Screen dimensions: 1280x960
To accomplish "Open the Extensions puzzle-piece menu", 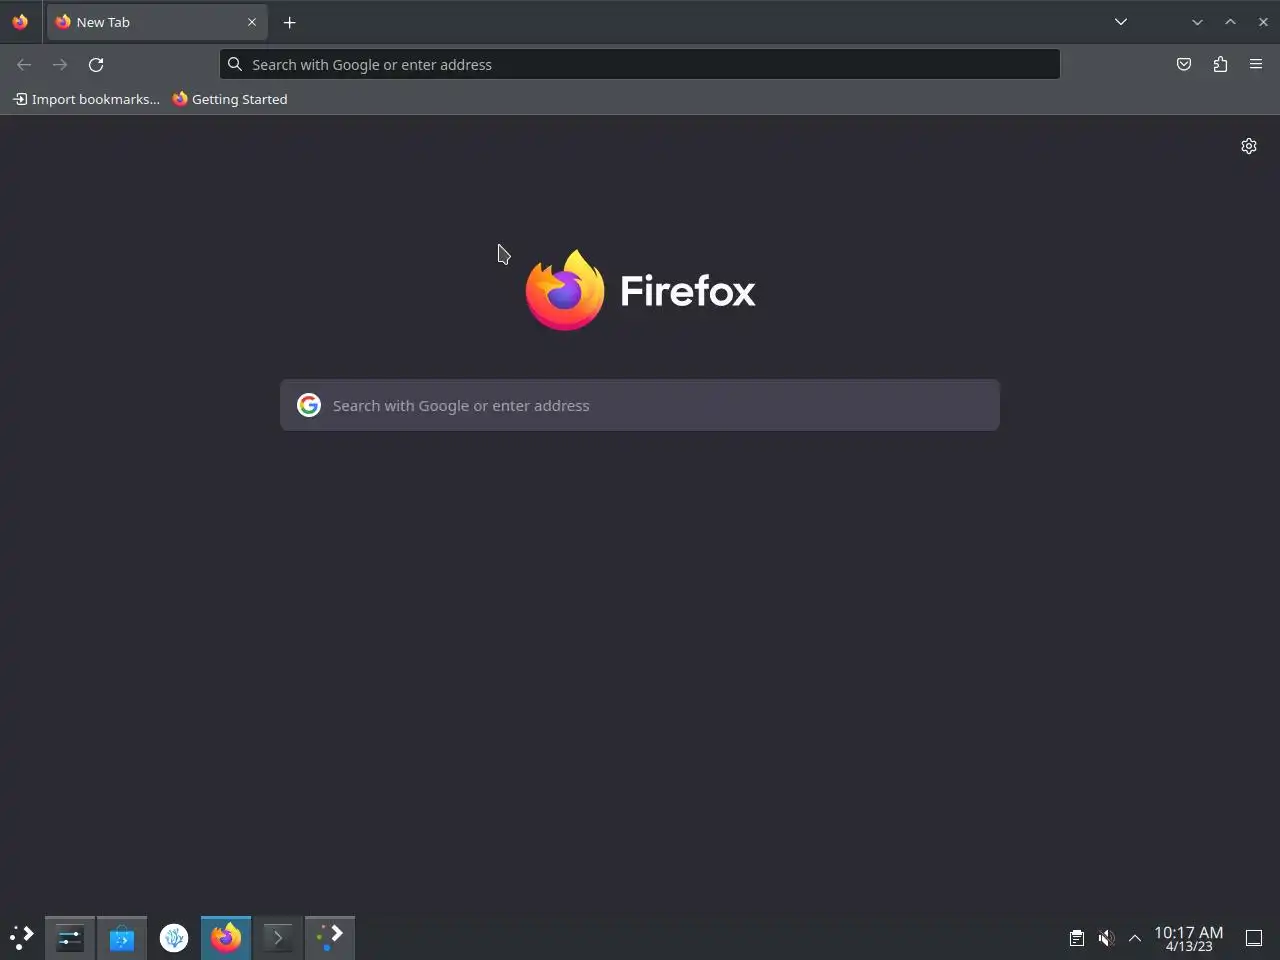I will point(1220,64).
